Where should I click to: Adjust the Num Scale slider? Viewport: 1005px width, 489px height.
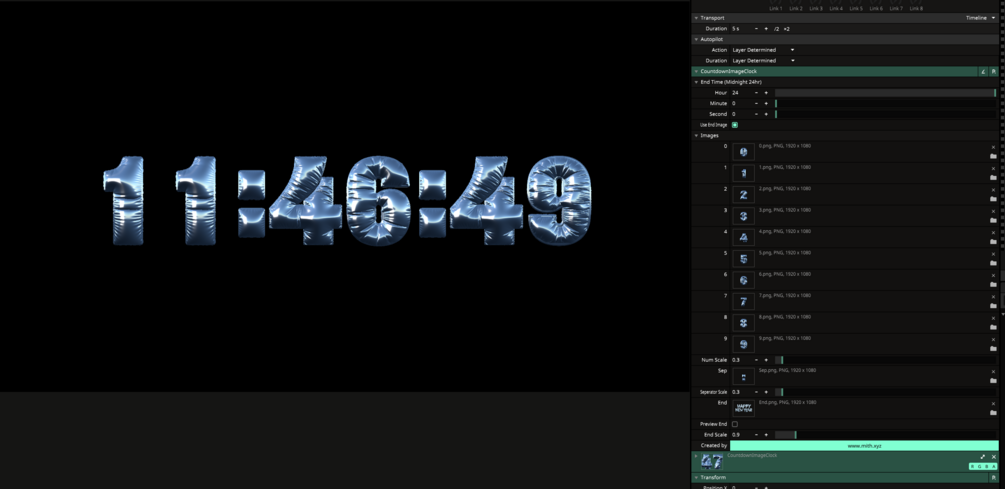(886, 360)
